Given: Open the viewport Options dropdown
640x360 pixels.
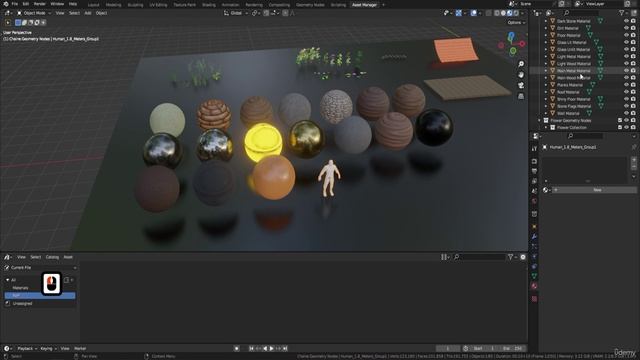Looking at the screenshot, I should pos(516,22).
